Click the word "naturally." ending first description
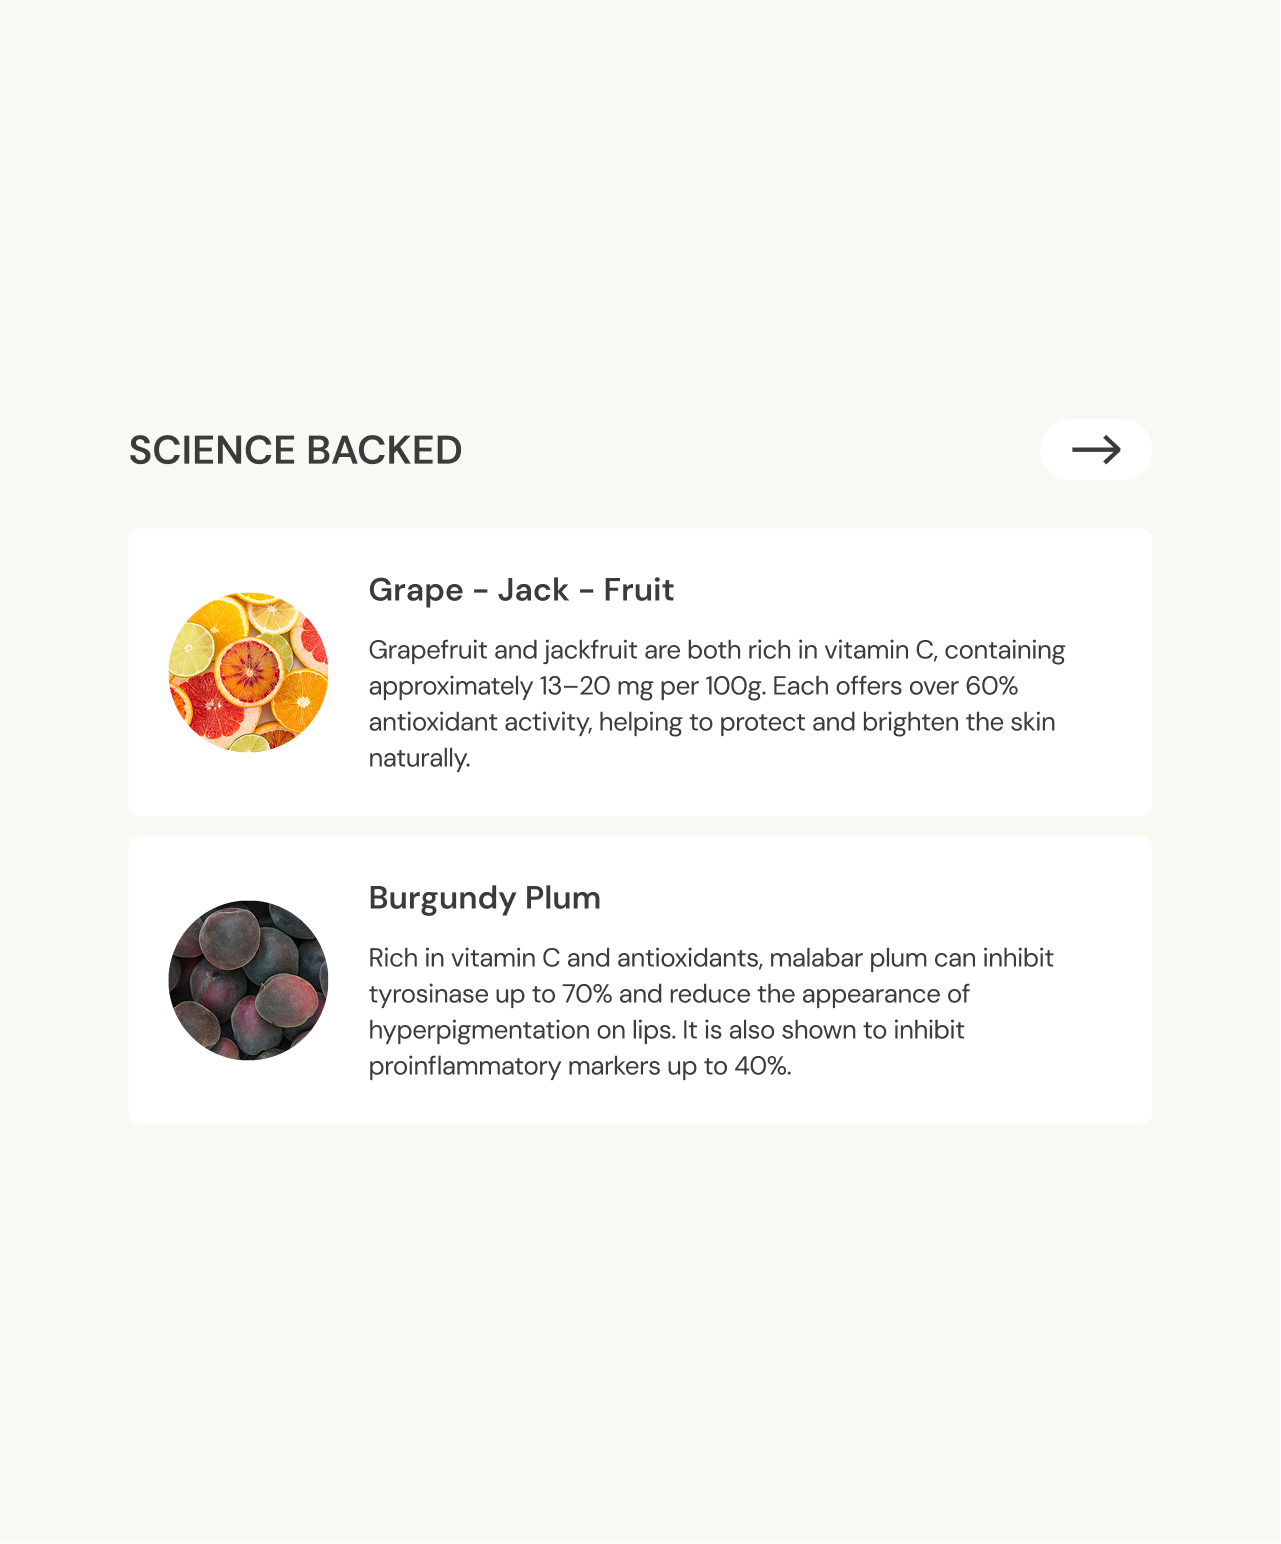This screenshot has height=1544, width=1281. tap(419, 758)
